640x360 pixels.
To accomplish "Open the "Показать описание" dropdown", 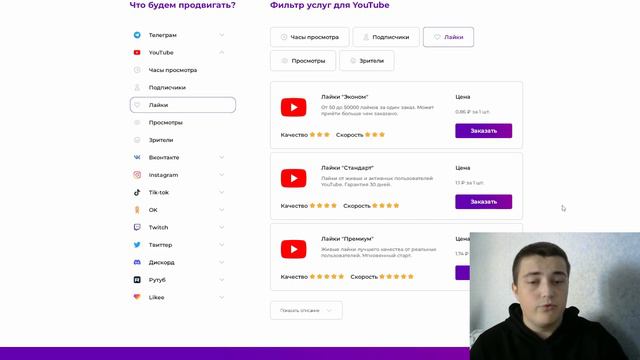I will 306,311.
